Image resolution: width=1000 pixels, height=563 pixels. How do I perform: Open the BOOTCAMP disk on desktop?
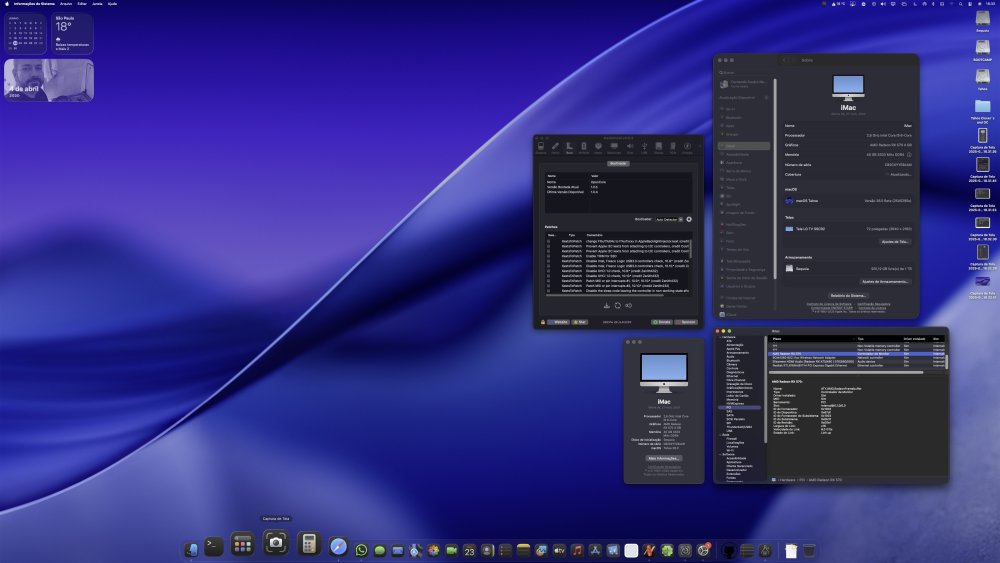[982, 48]
